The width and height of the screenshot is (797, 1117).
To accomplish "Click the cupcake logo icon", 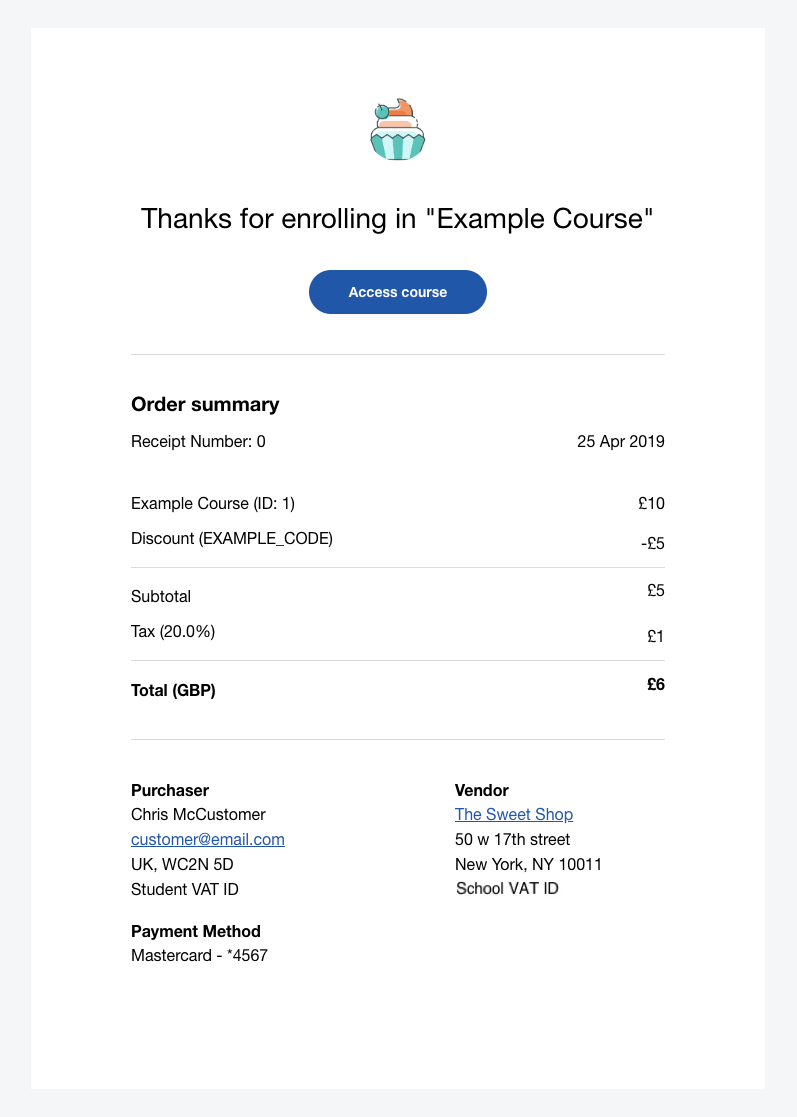I will point(397,129).
